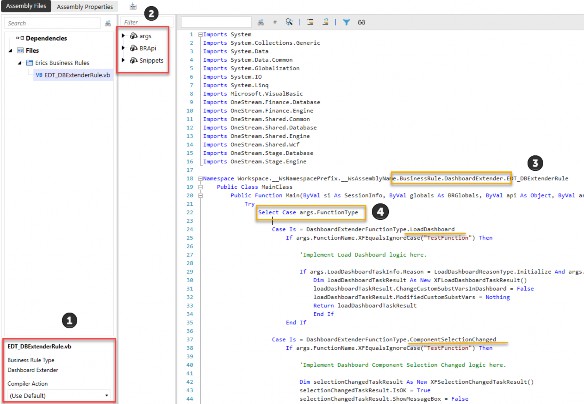
Task: Click the binoculars find icon in code toolbar
Action: pyautogui.click(x=261, y=22)
